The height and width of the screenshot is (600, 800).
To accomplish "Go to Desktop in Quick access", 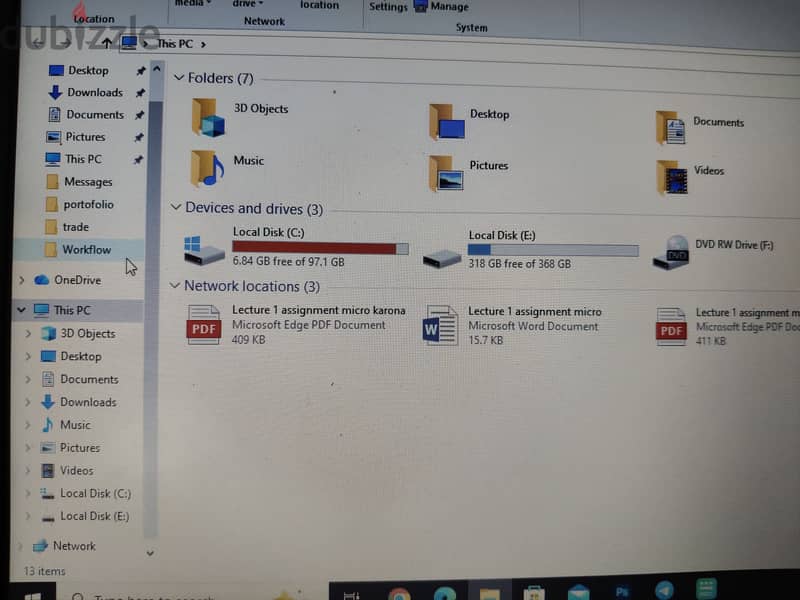I will (88, 70).
